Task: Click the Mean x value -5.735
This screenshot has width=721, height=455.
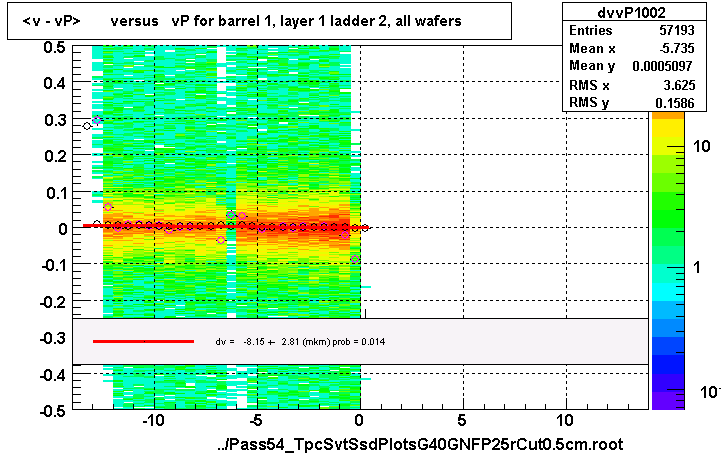Action: pos(676,48)
